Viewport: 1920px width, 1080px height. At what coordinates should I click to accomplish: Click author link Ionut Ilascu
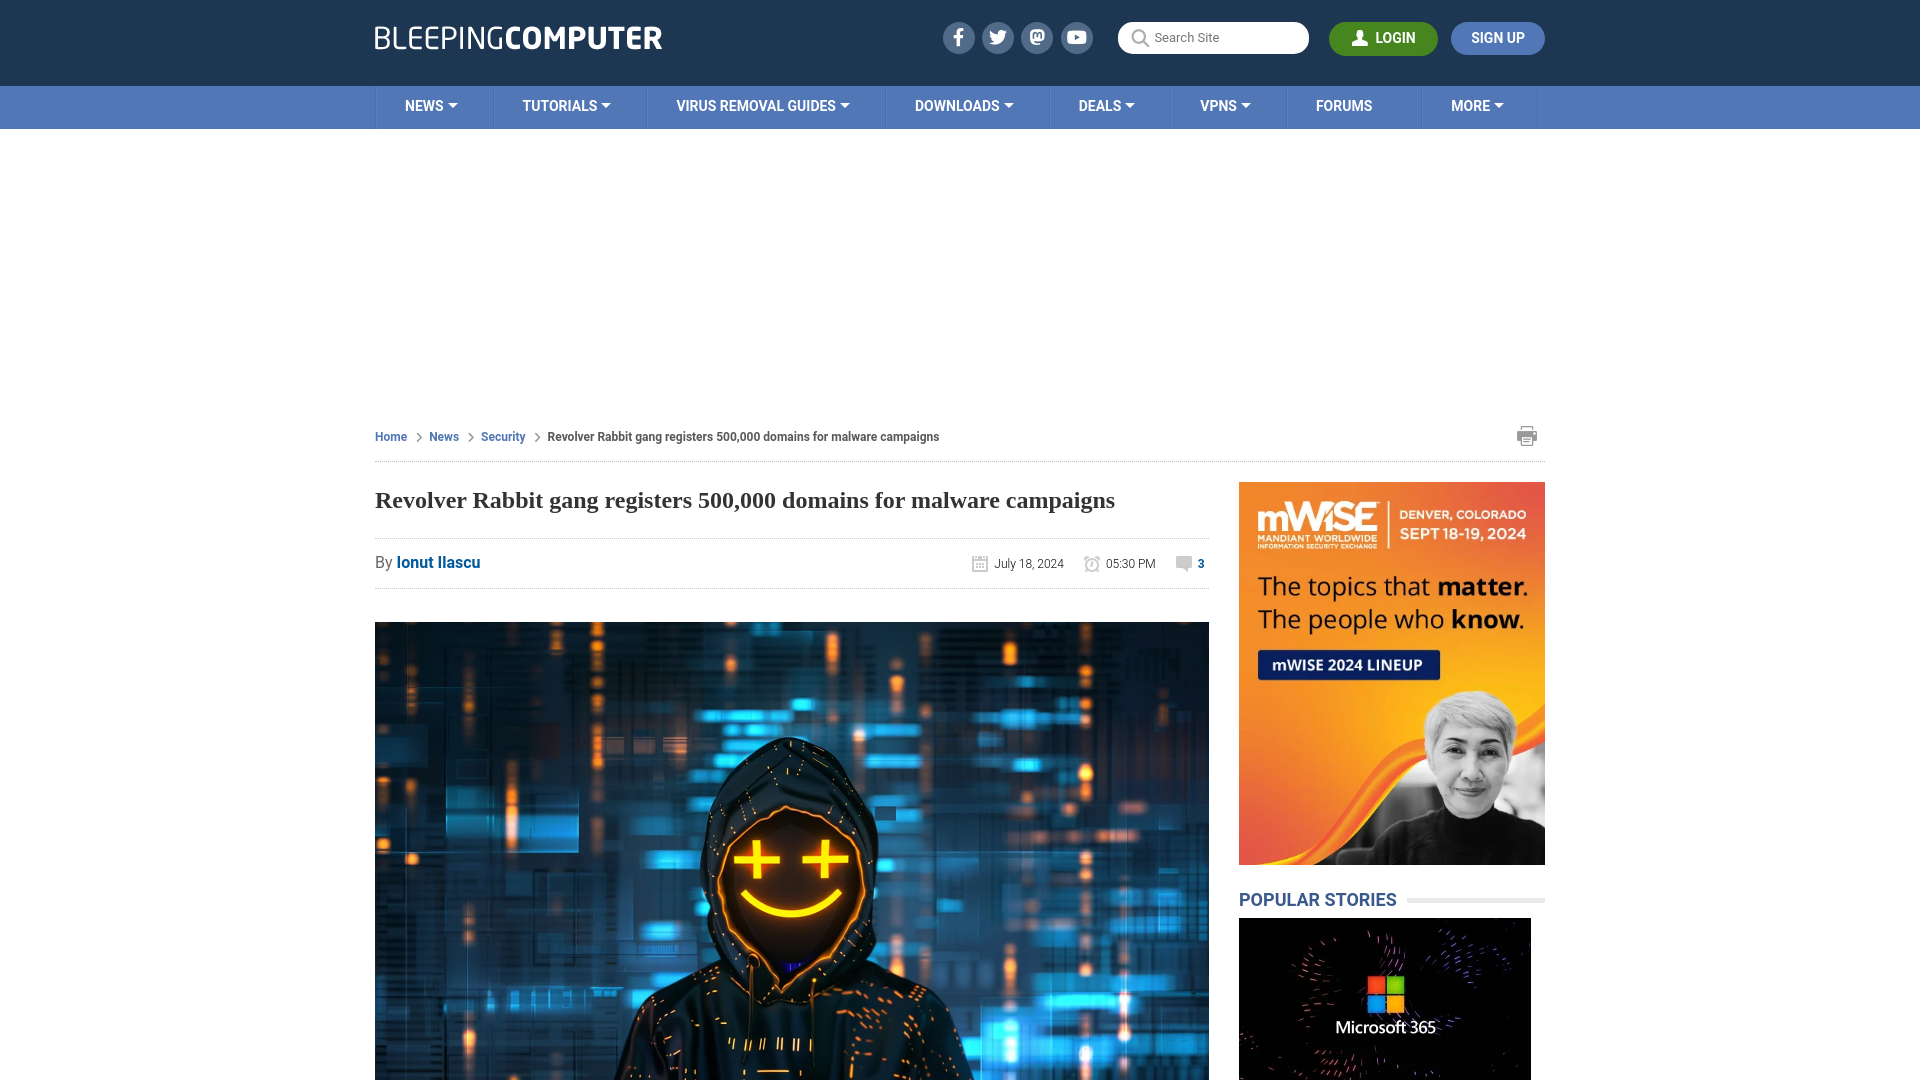click(438, 562)
